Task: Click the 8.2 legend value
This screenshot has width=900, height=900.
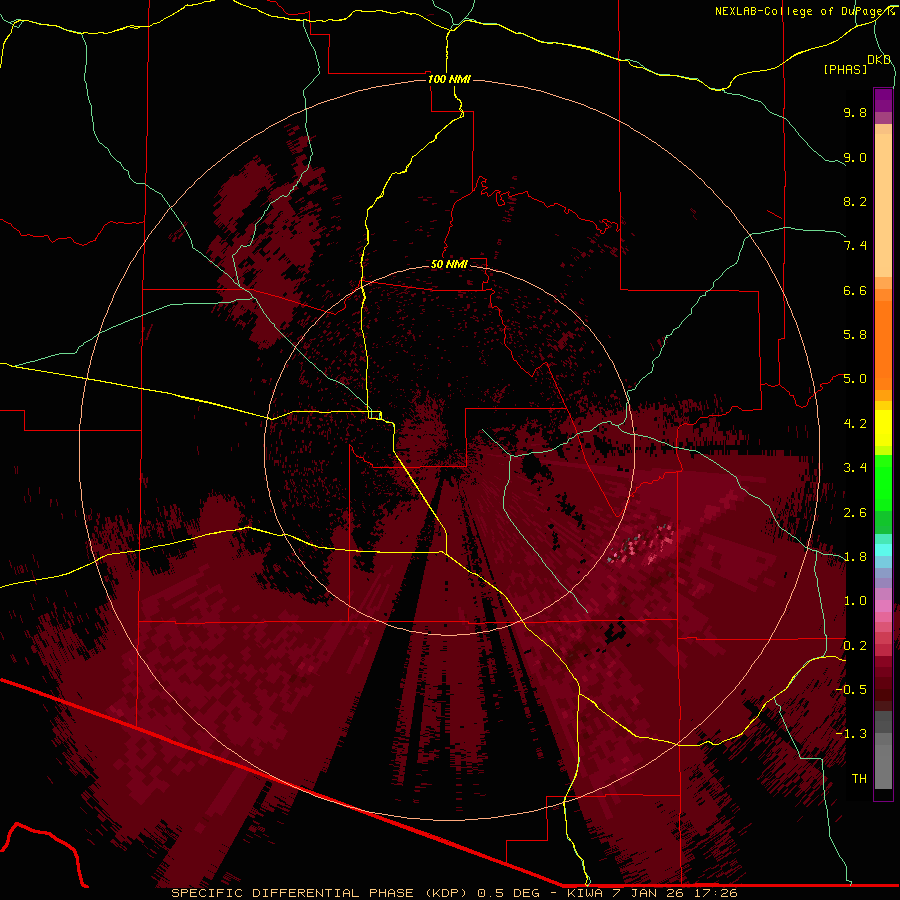Action: tap(855, 201)
